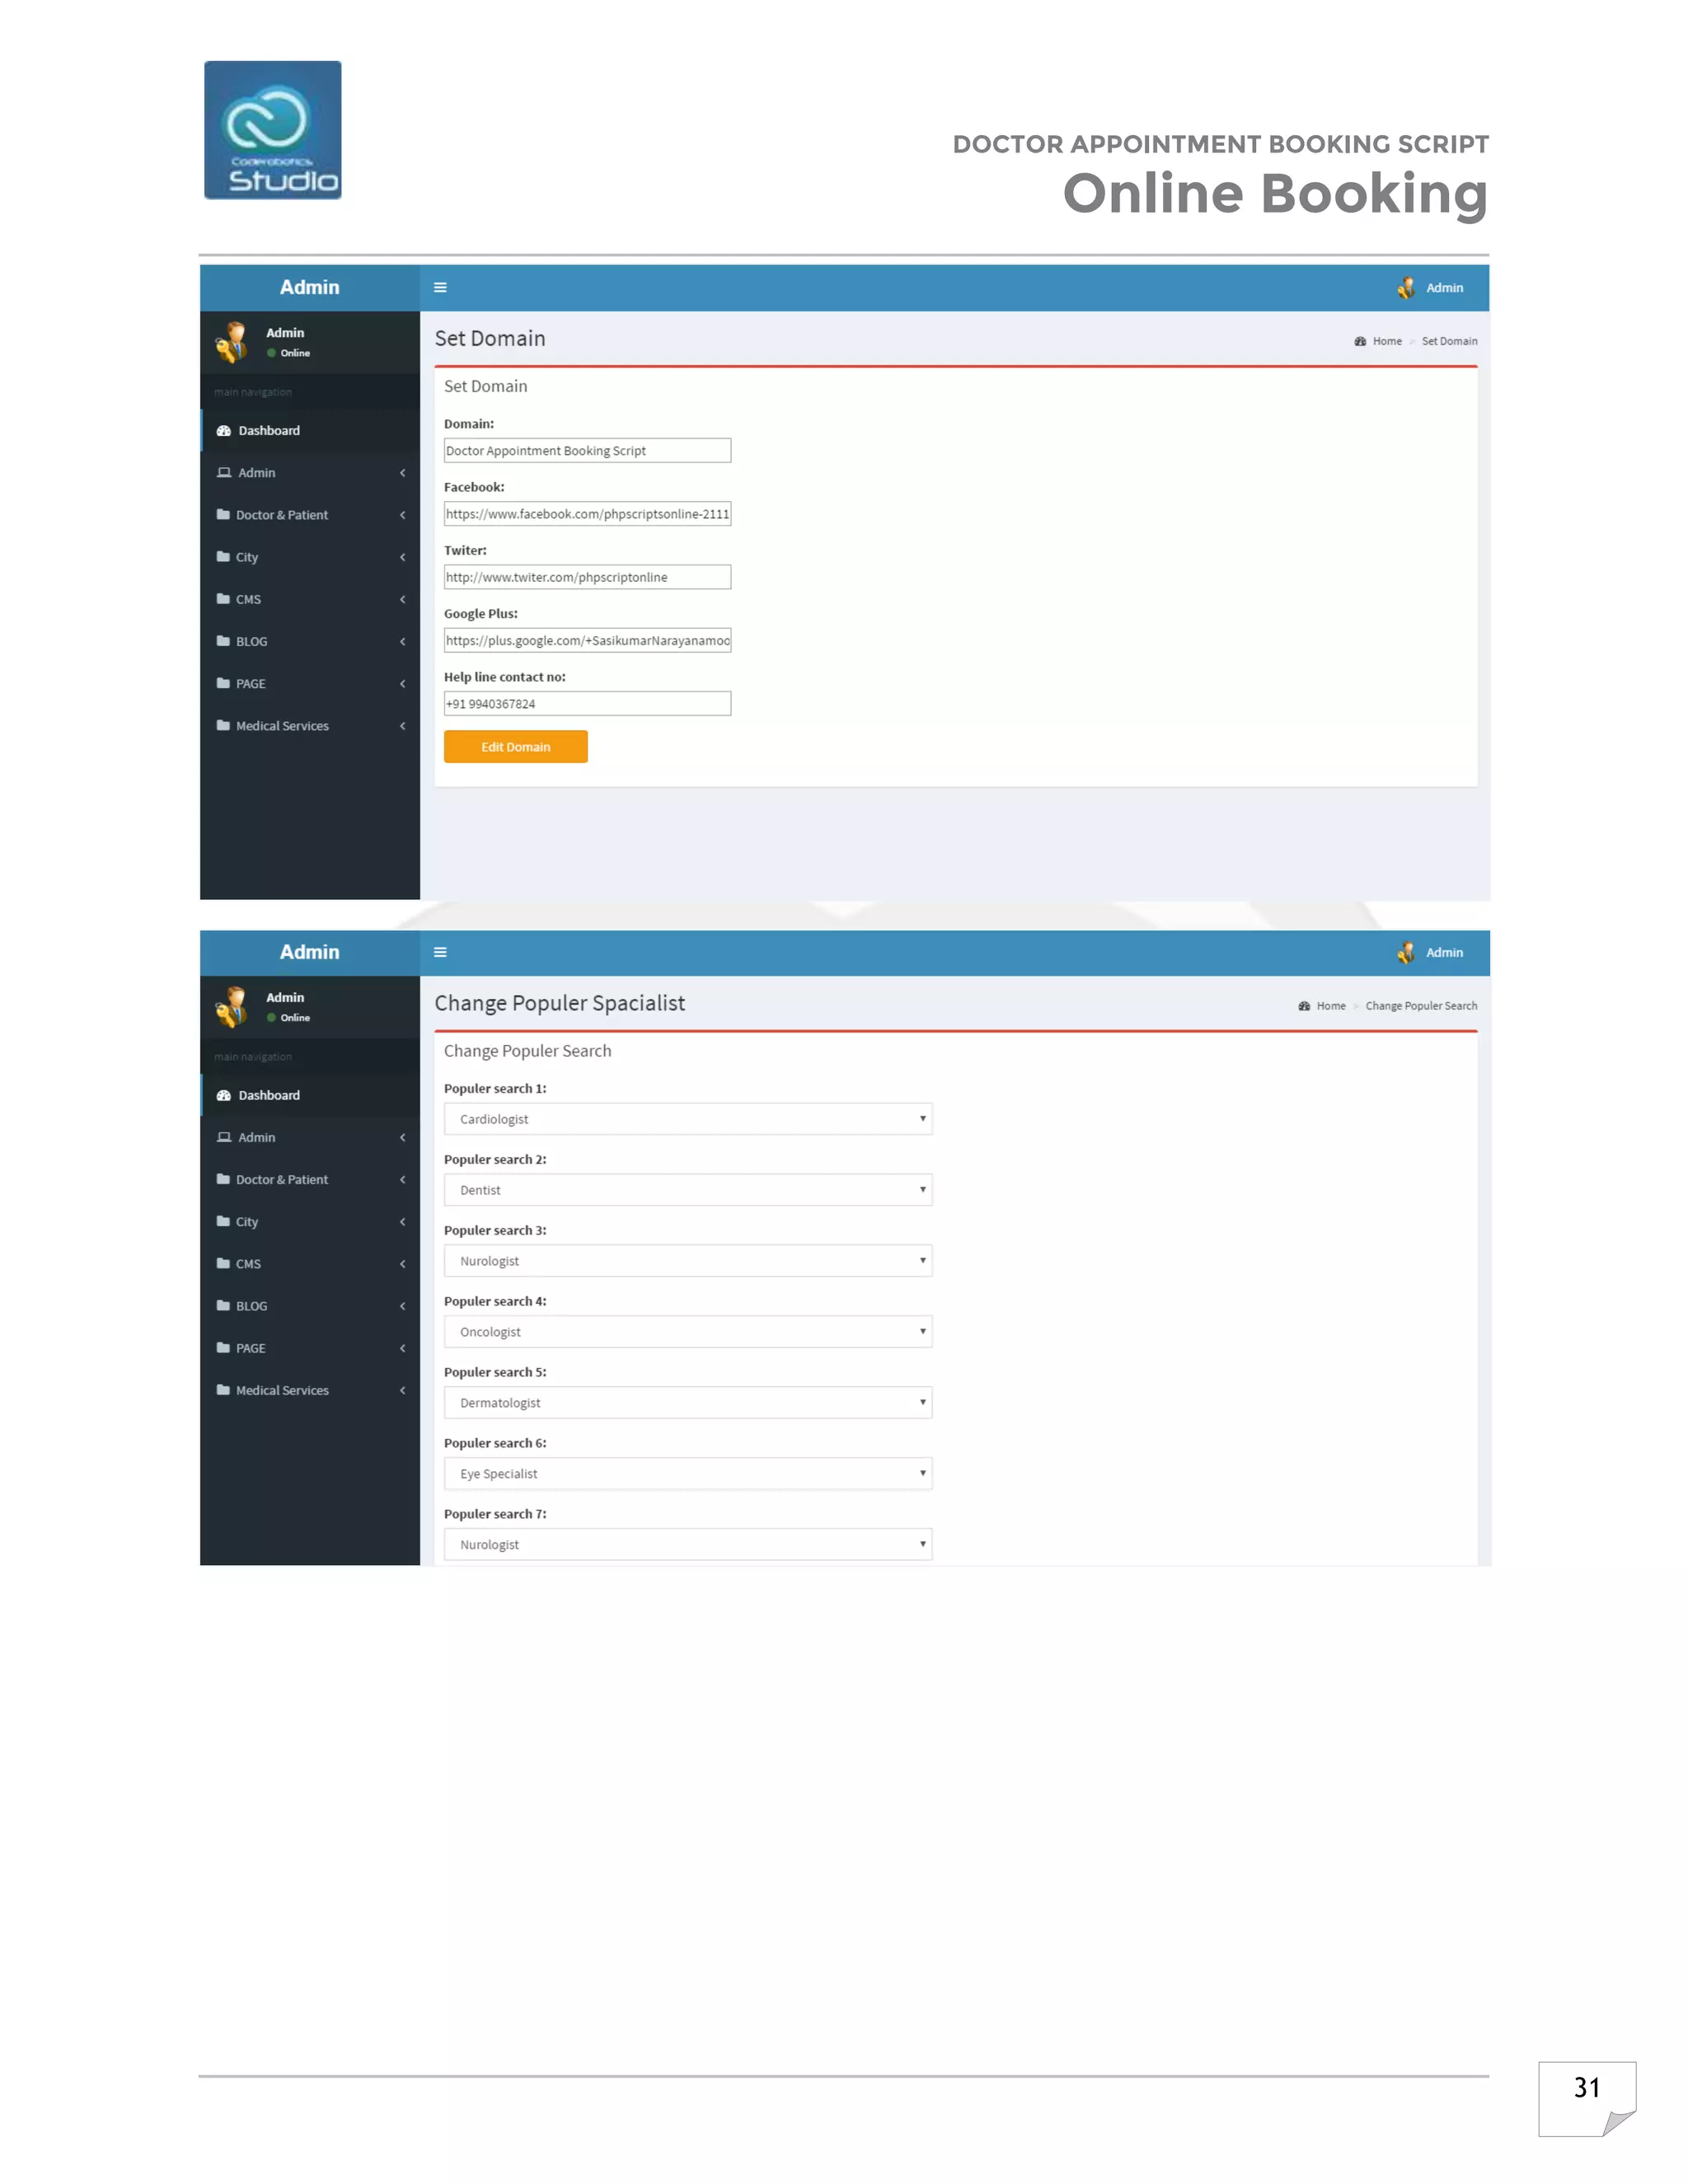The image size is (1688, 2184).
Task: Open Populer search 5 Dermatologist dropdown
Action: click(x=688, y=1403)
